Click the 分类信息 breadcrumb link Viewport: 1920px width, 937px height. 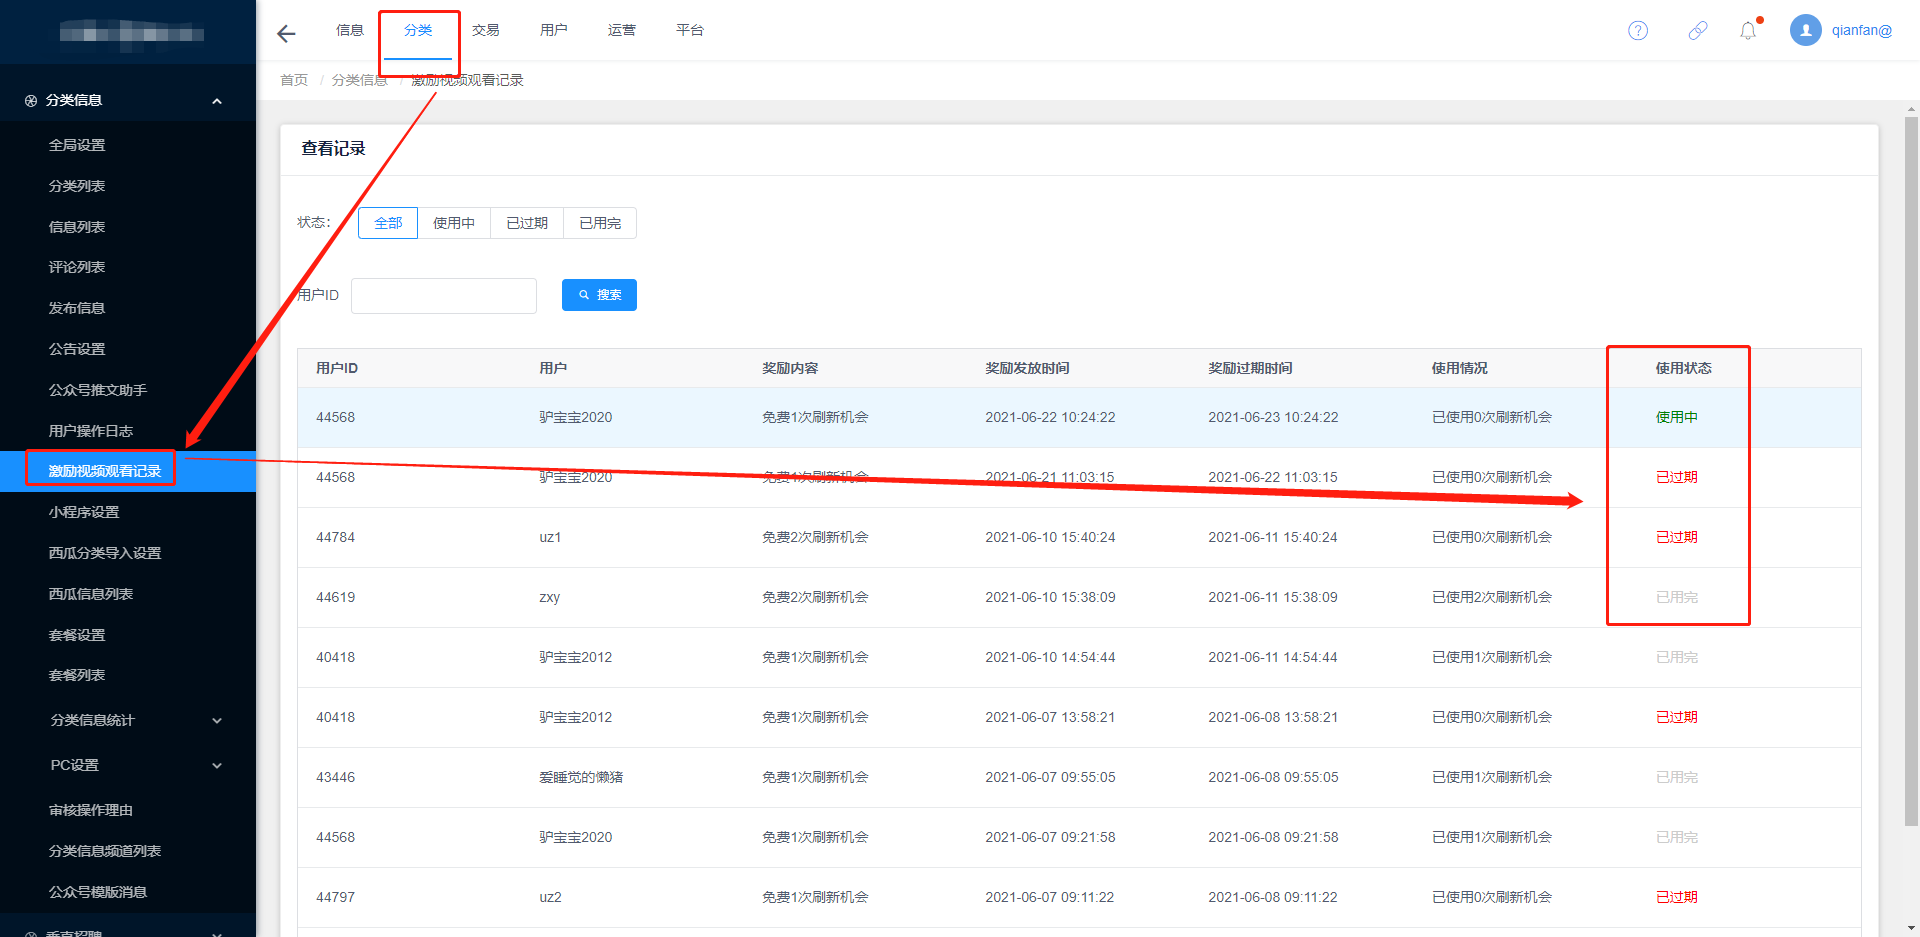(359, 80)
